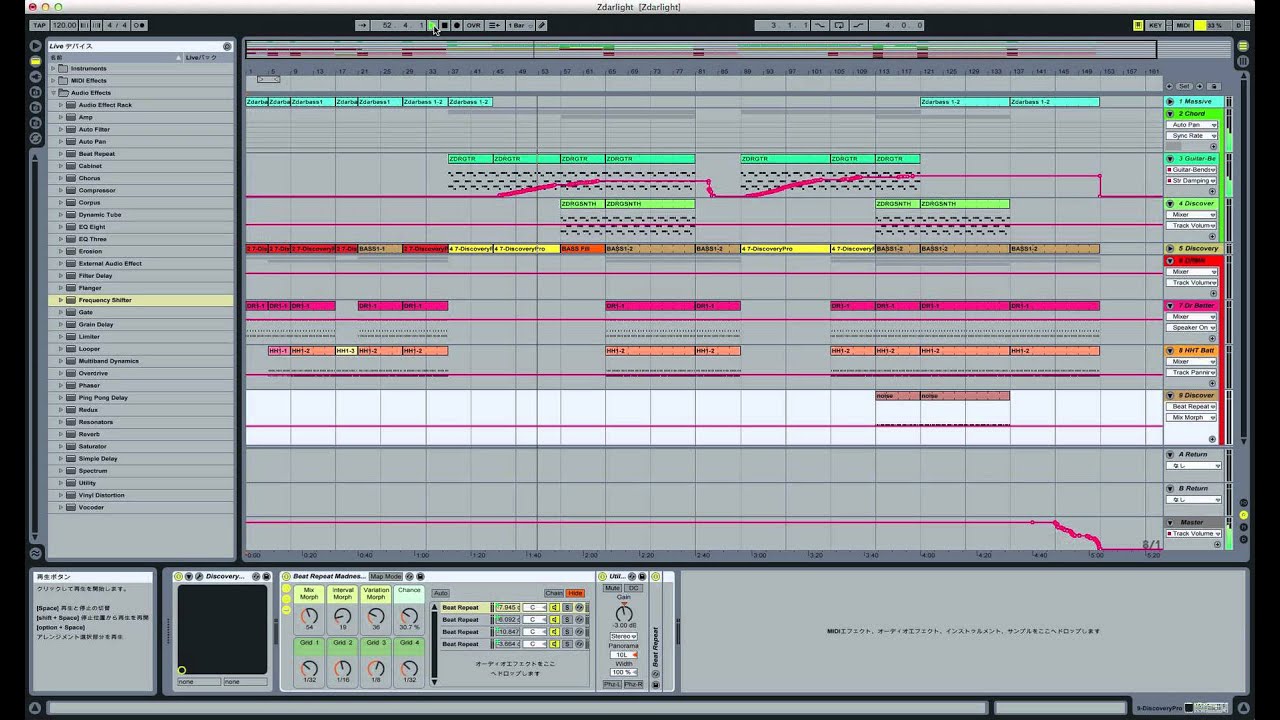Click the 120.00 tempo field
Viewport: 1280px width, 720px height.
pos(63,25)
